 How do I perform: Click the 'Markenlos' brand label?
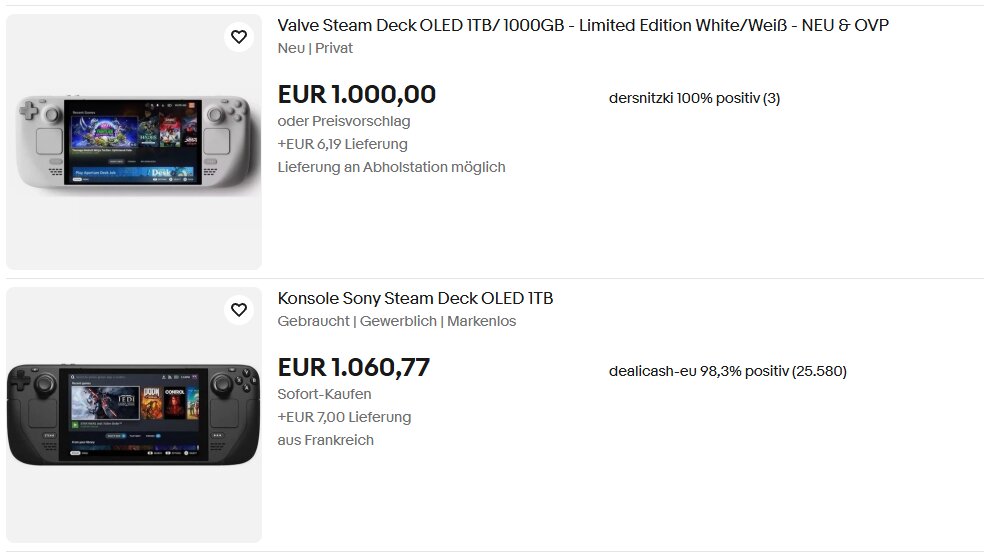(x=482, y=321)
